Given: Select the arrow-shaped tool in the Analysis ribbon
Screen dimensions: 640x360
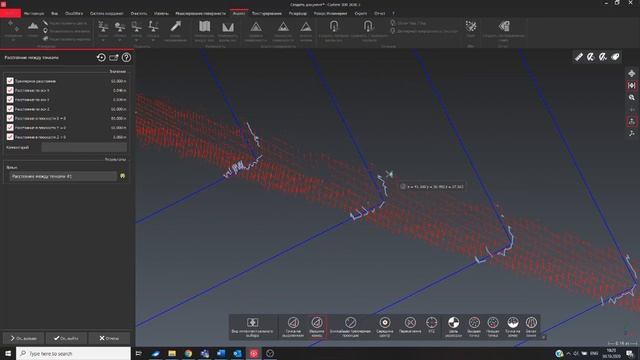Looking at the screenshot, I should 176,27.
